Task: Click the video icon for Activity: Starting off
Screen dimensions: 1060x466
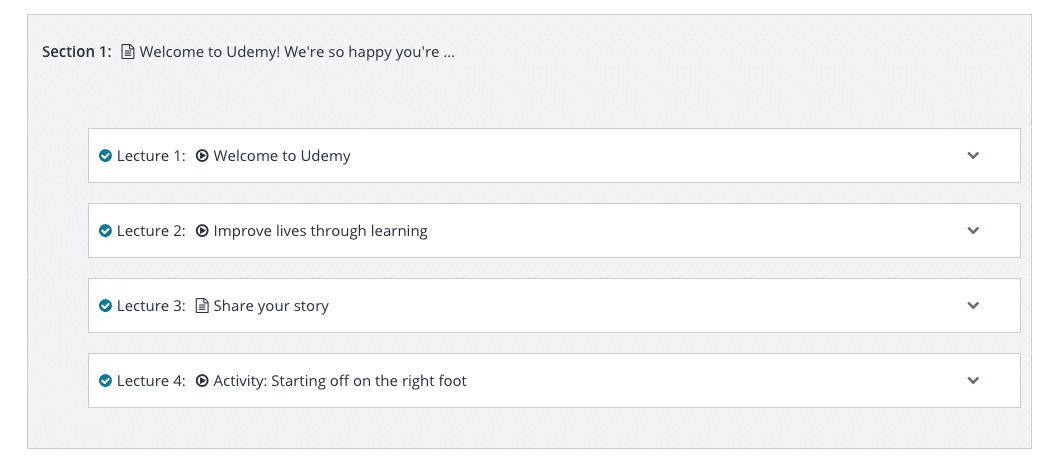Action: click(x=201, y=381)
